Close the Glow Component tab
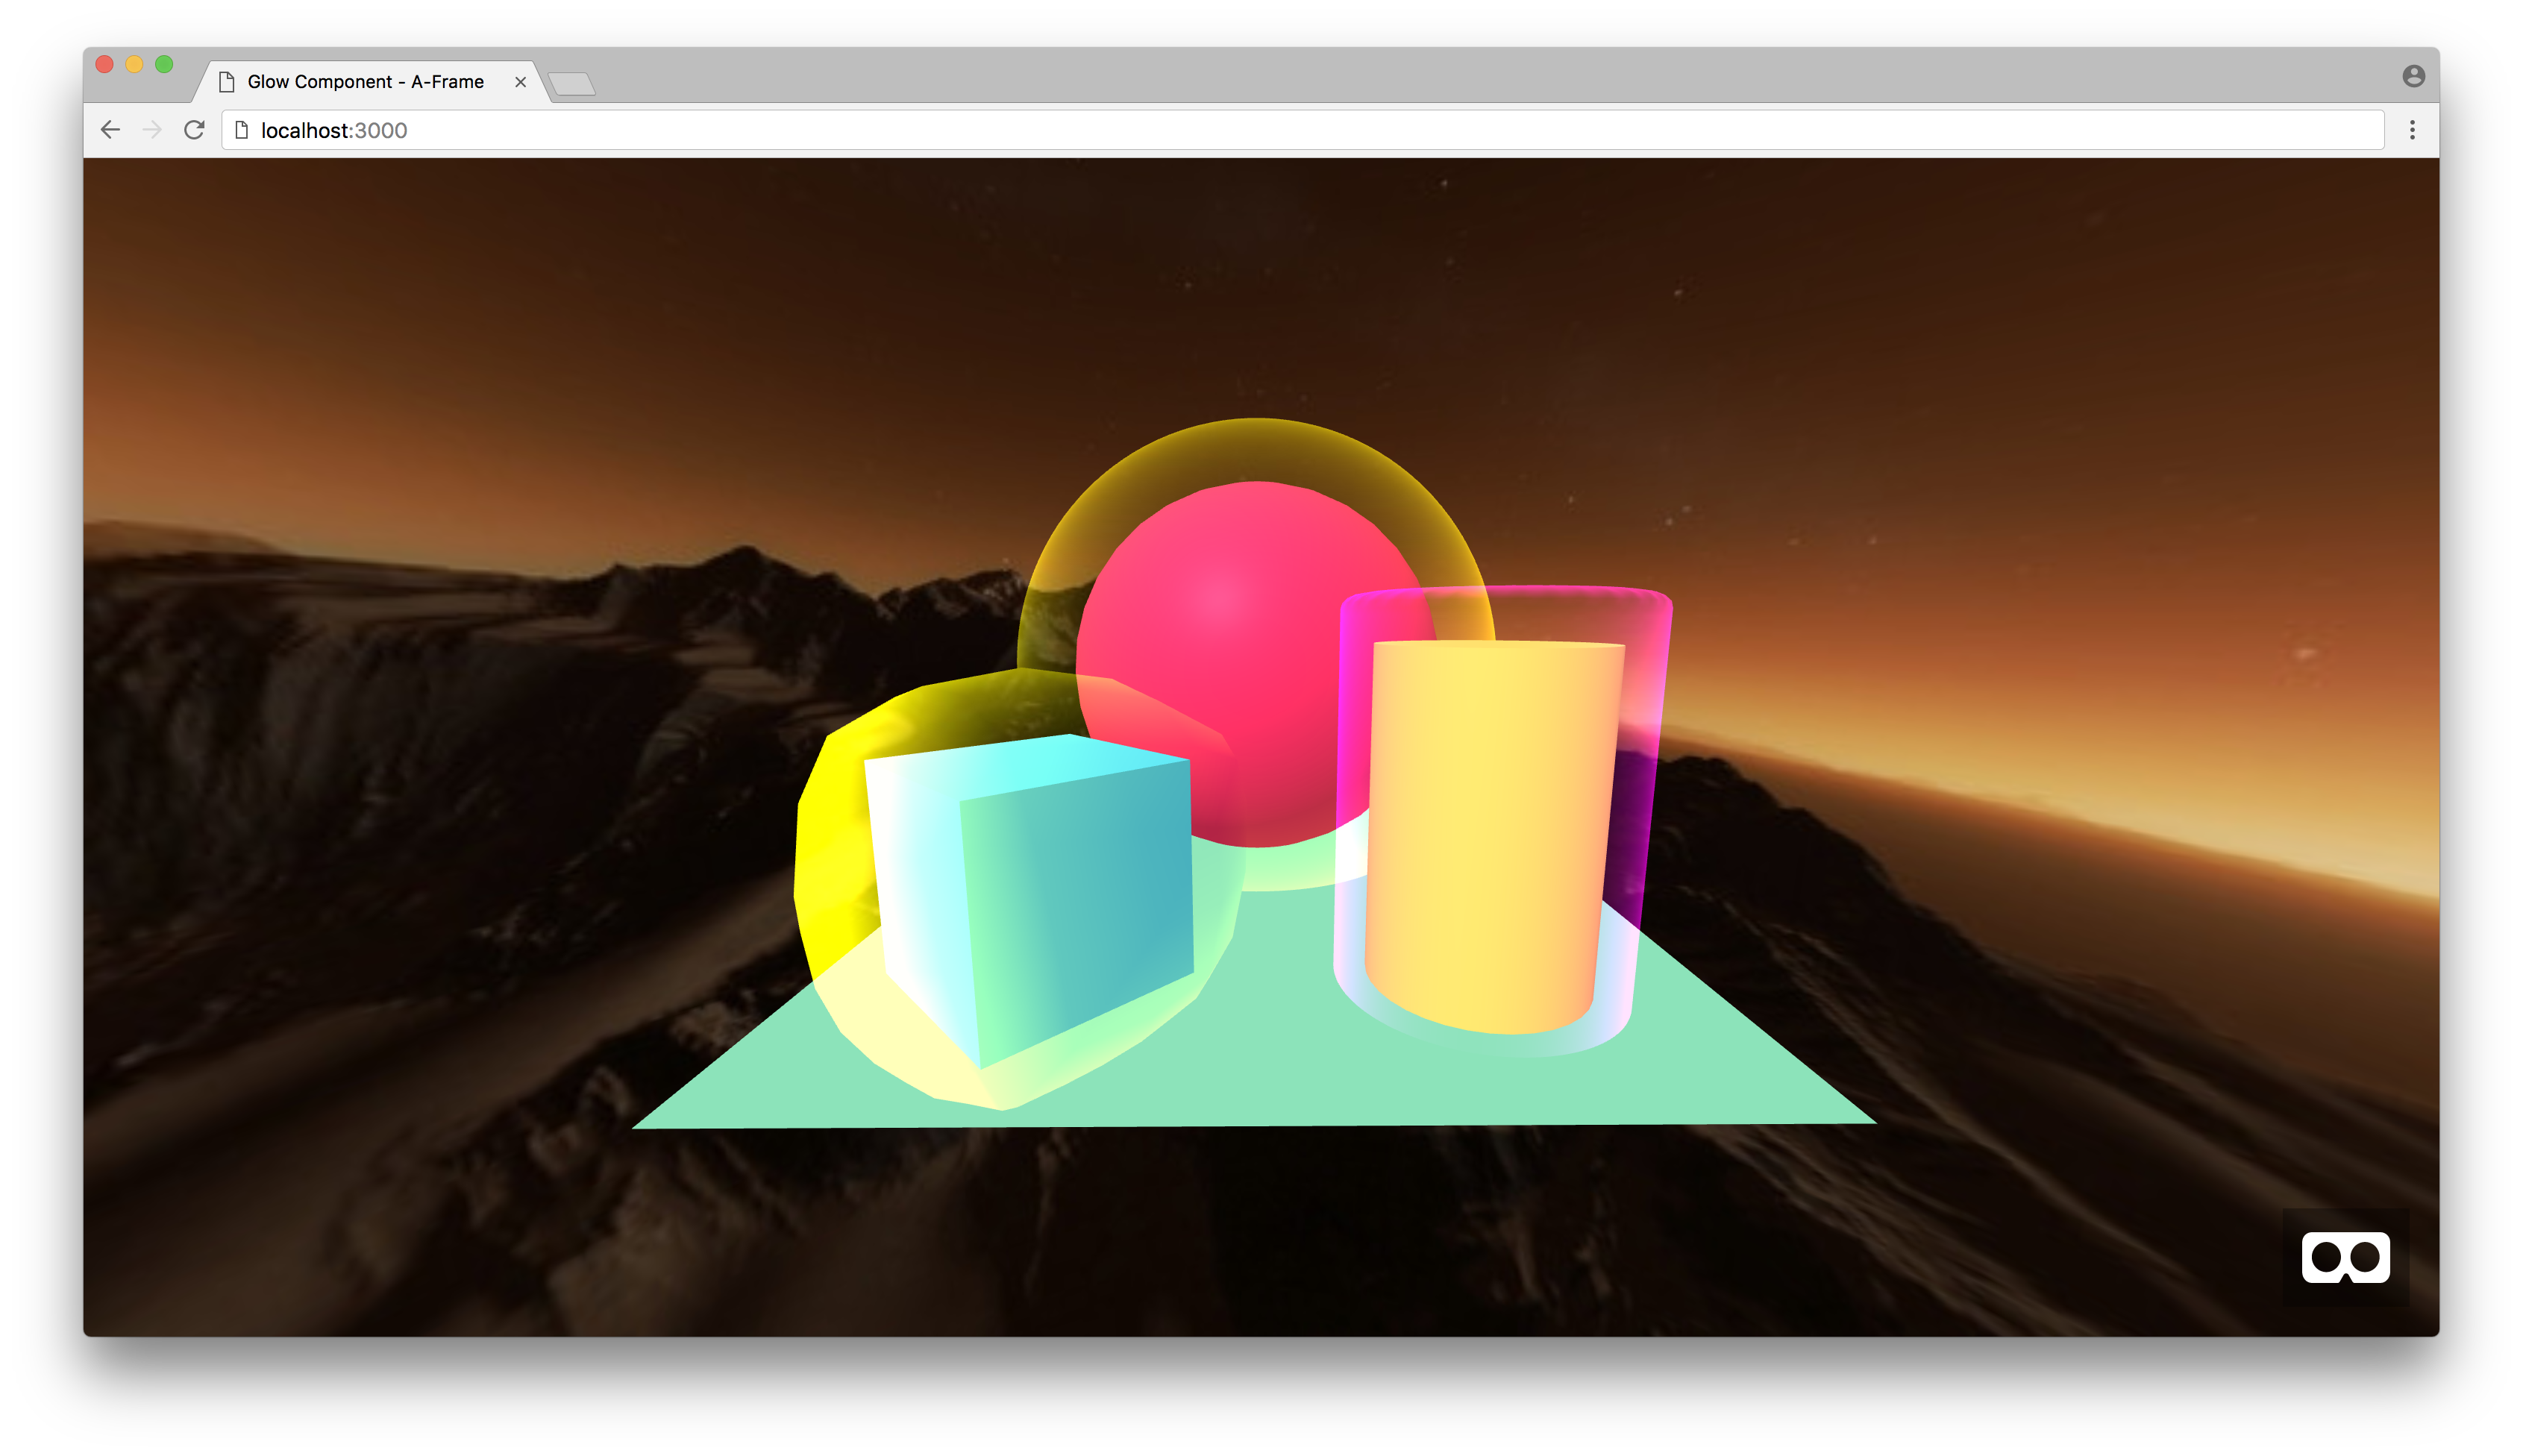Viewport: 2523px width, 1456px height. pos(520,82)
